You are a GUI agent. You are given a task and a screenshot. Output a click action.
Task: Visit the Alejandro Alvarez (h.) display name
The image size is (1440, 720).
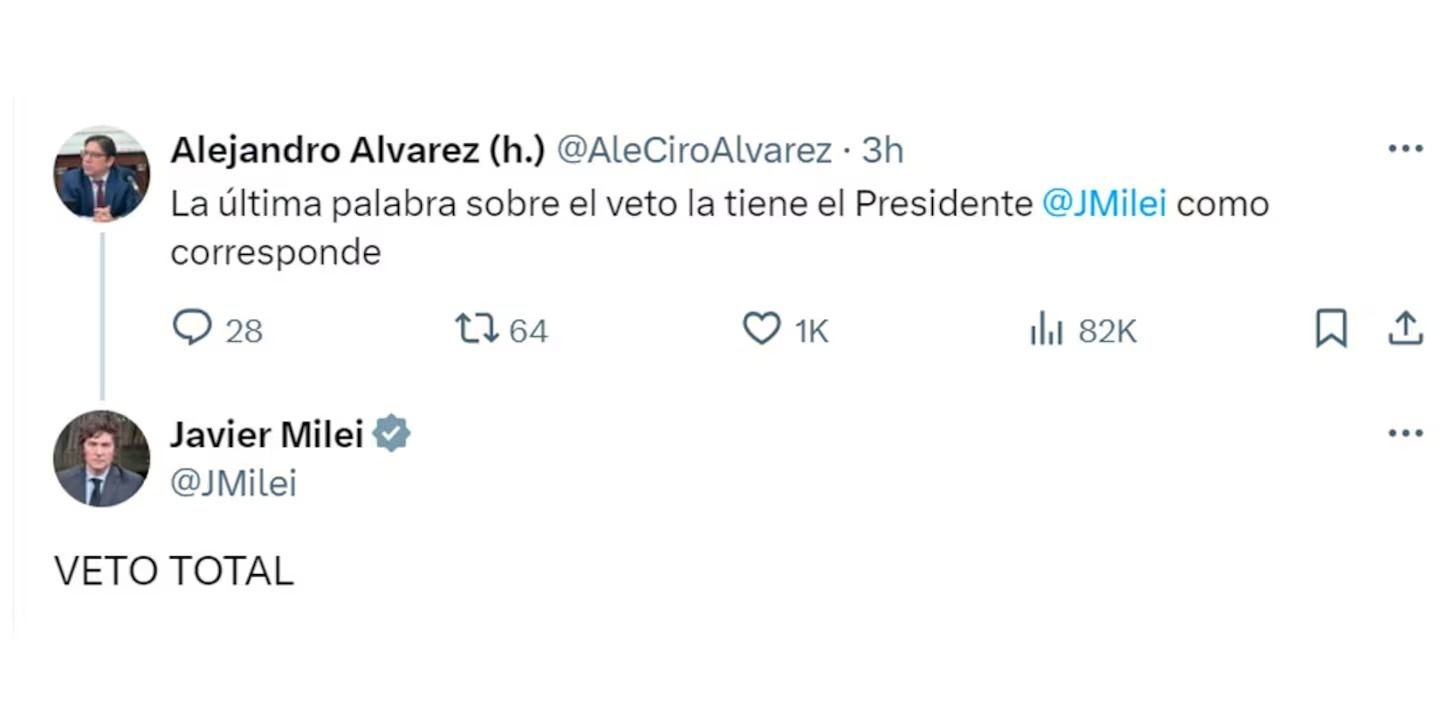pos(357,150)
